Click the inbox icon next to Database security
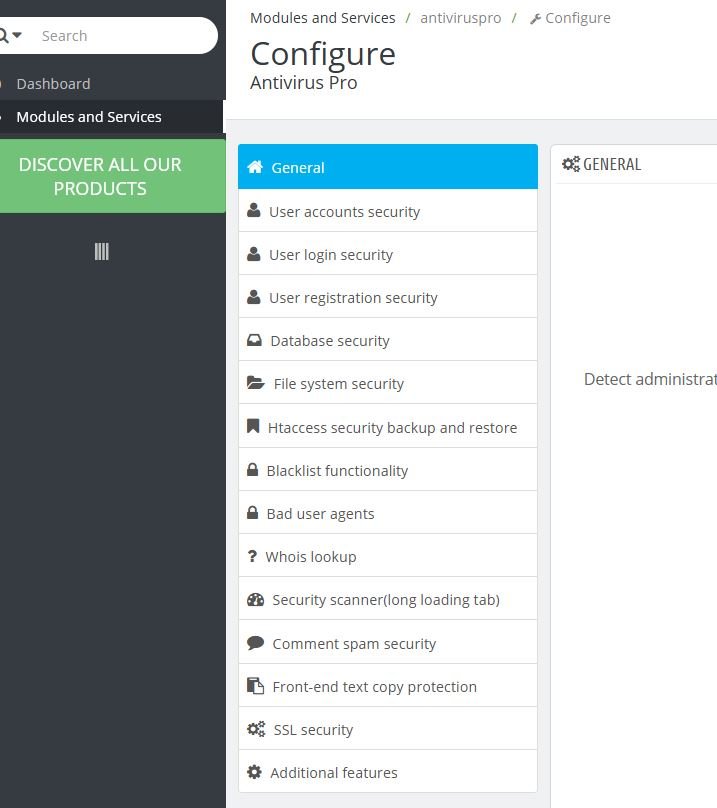Screen dimensions: 717x808 tap(254, 340)
